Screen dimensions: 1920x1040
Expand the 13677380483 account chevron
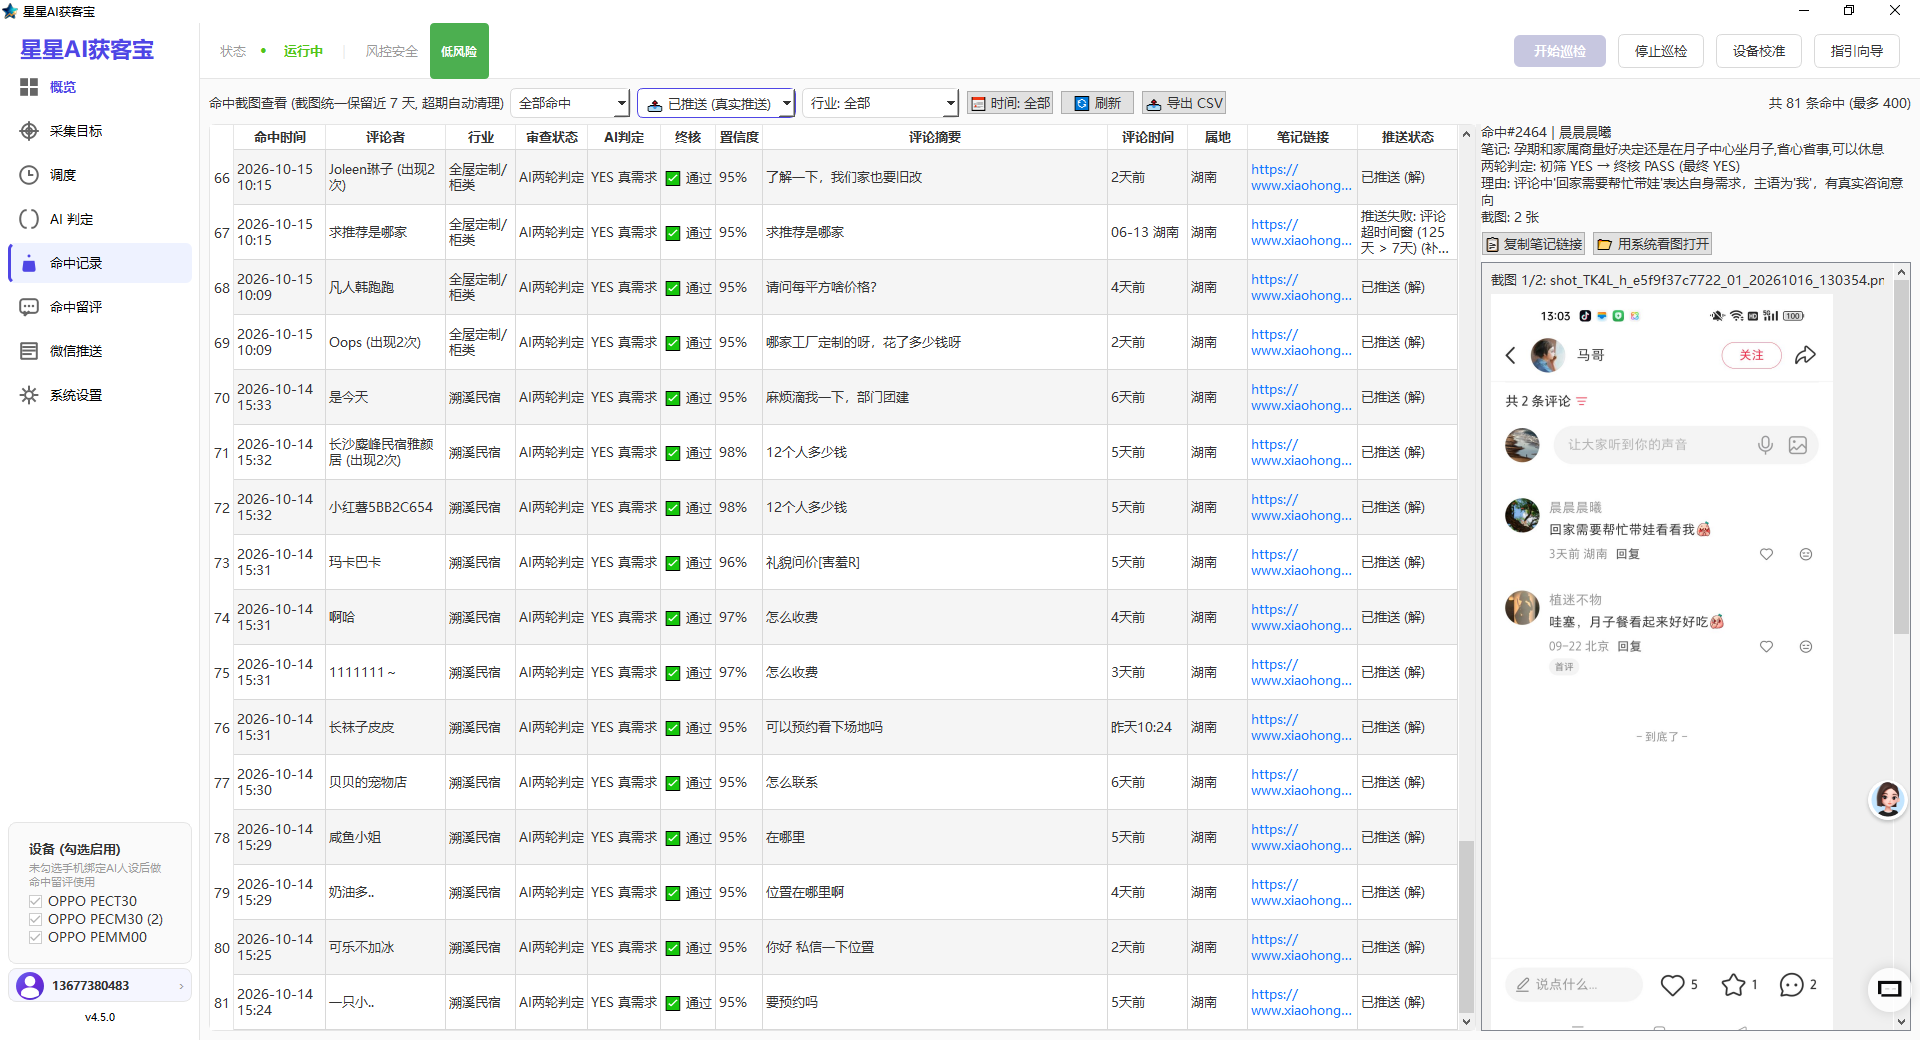tap(181, 986)
